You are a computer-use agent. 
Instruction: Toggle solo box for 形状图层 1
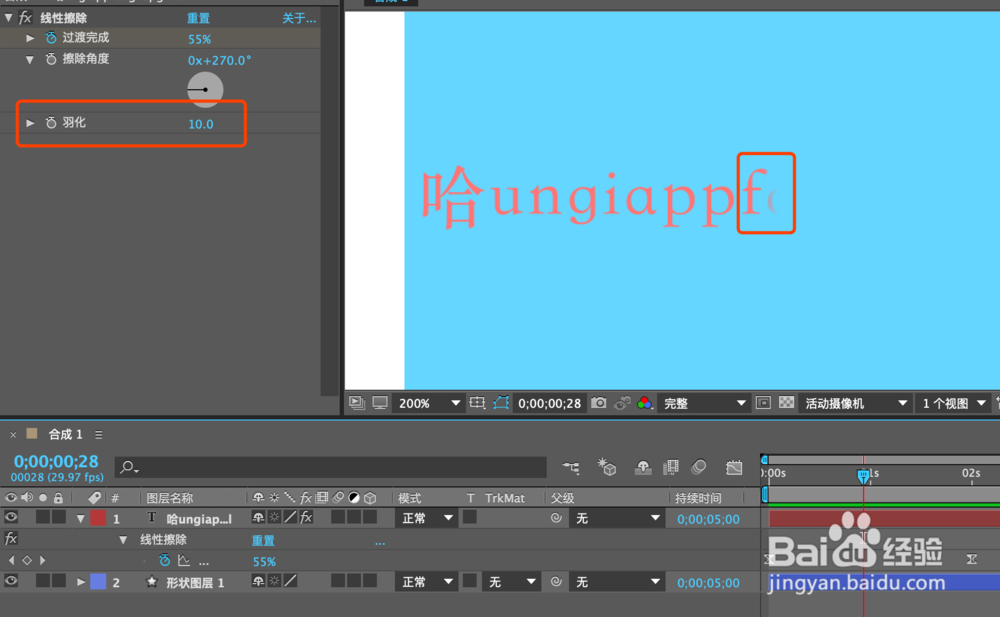click(x=43, y=581)
